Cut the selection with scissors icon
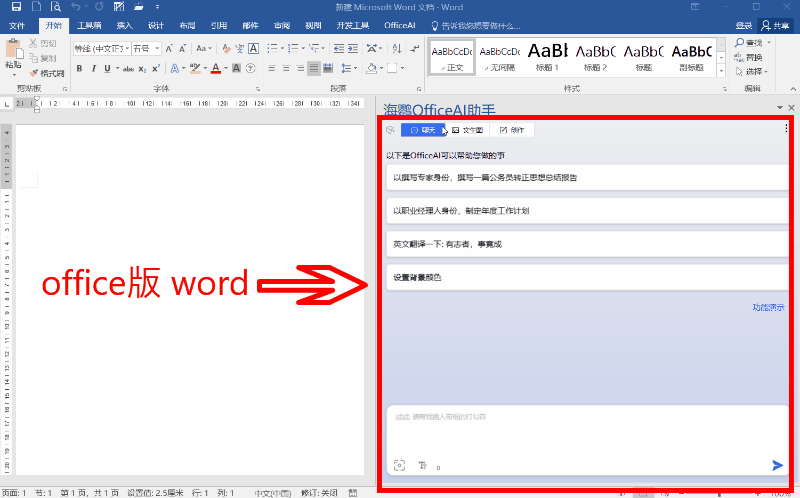Image resolution: width=800 pixels, height=498 pixels. 33,43
